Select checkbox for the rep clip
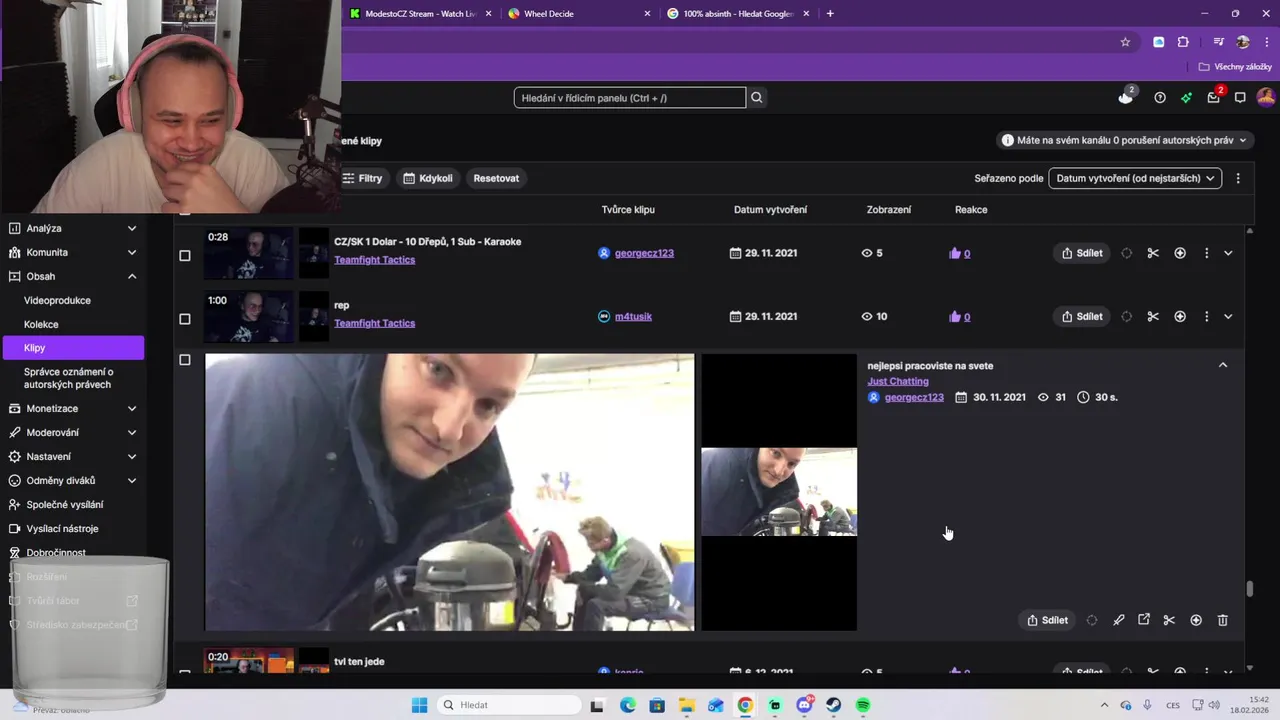 click(184, 318)
